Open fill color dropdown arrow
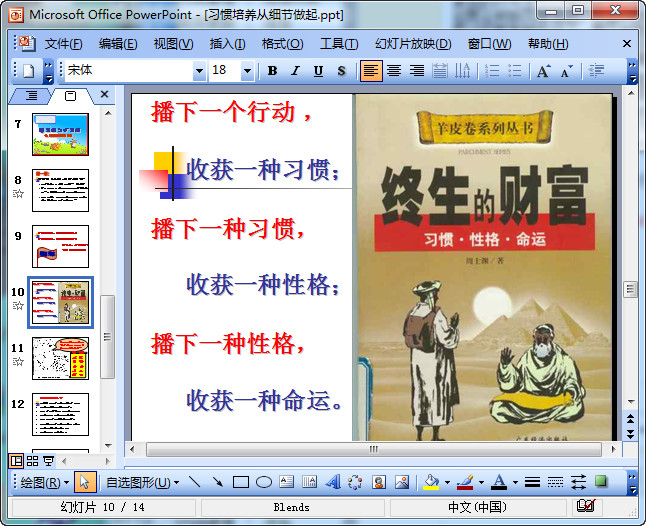 (447, 482)
